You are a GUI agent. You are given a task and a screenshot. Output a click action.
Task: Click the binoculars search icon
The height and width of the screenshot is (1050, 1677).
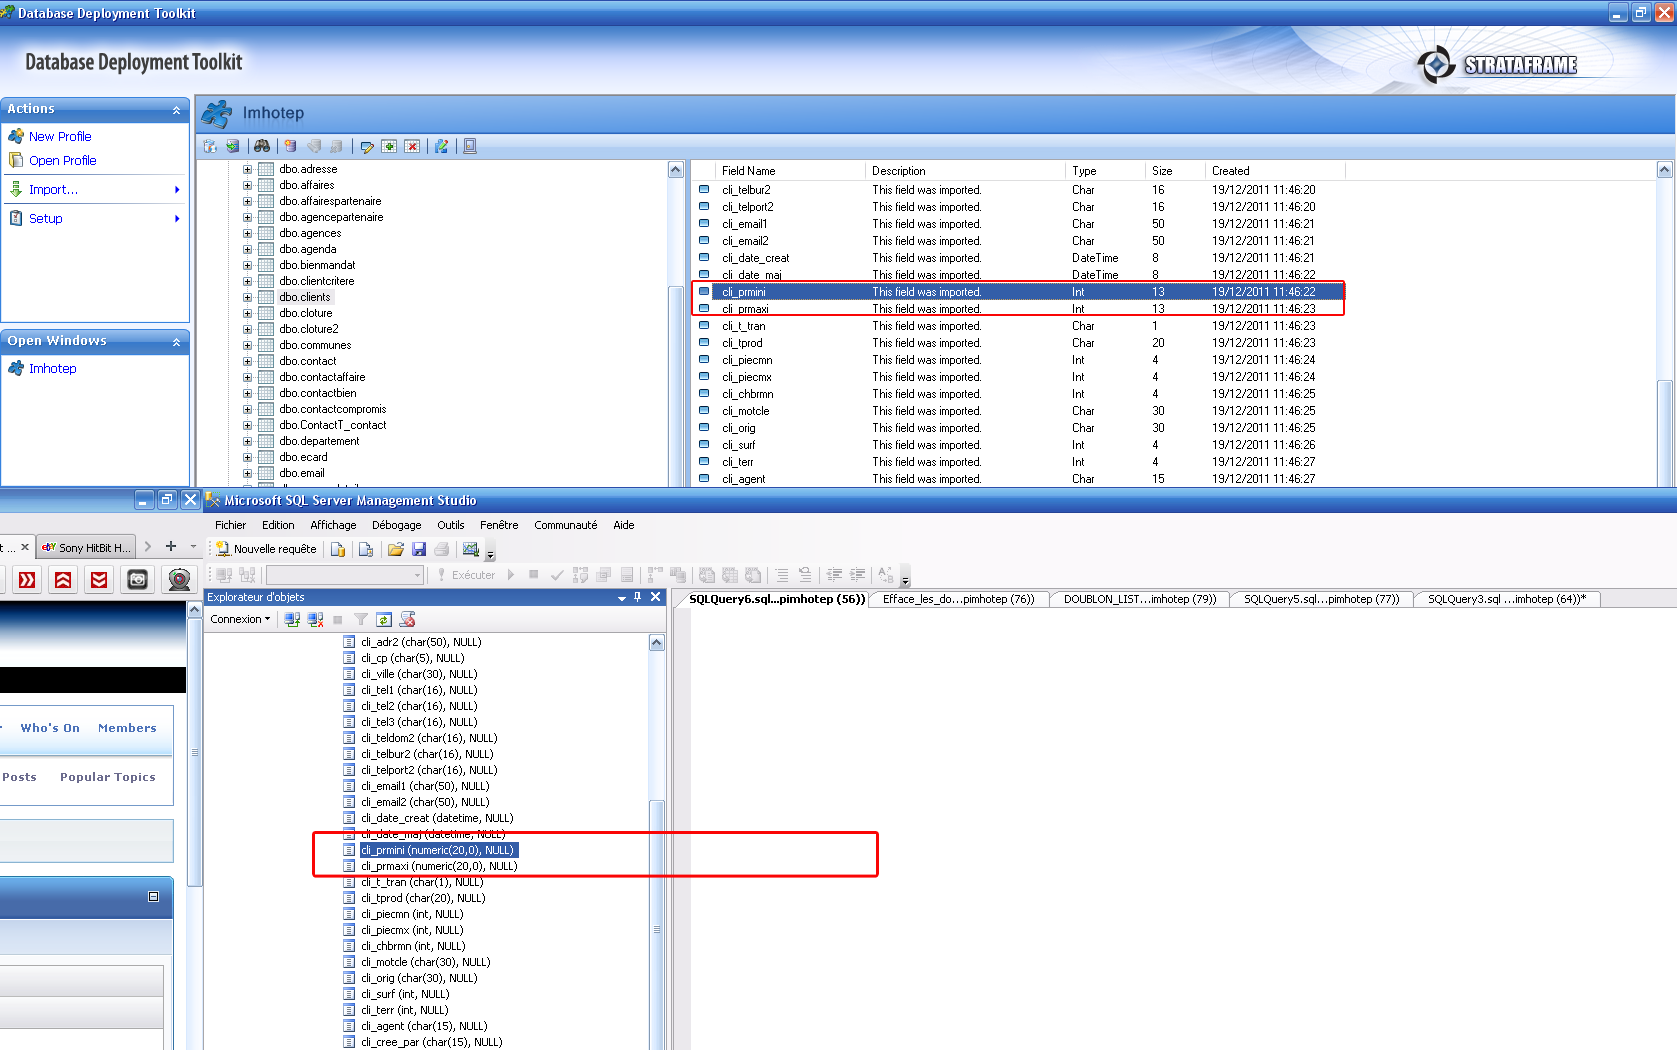point(262,146)
